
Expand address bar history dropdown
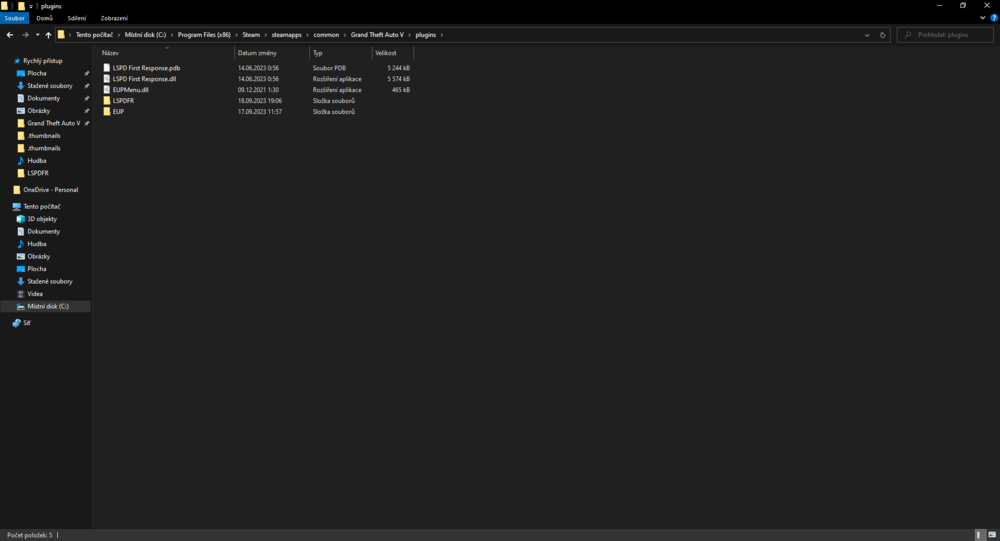click(x=867, y=35)
